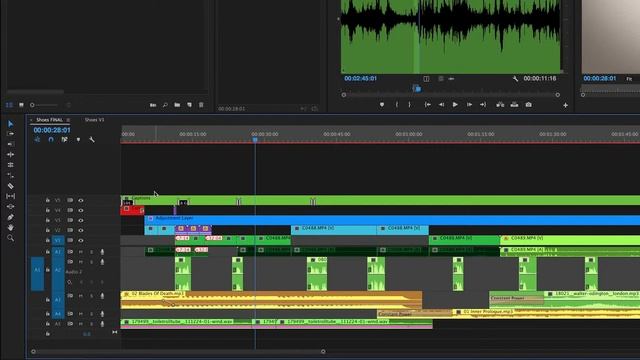The image size is (640, 360).
Task: Hide the V5 track with eye icon
Action: point(81,200)
